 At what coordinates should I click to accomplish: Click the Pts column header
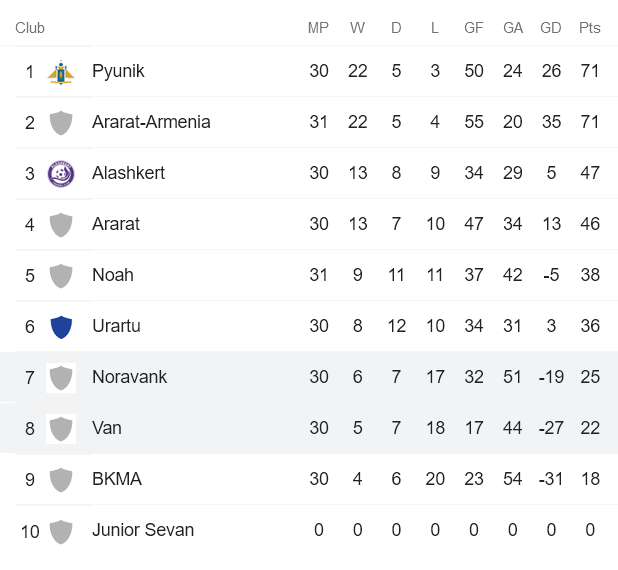589,28
